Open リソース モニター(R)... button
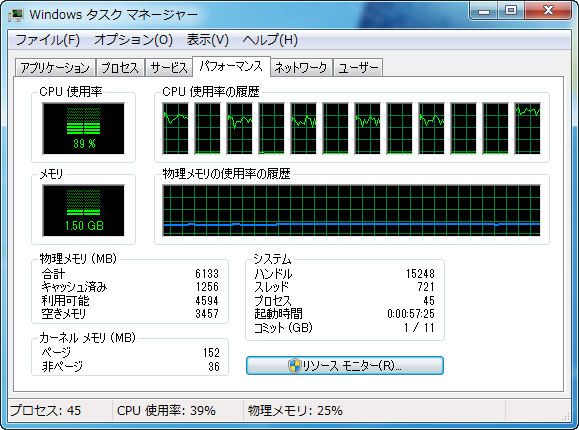The height and width of the screenshot is (430, 579). tap(345, 366)
